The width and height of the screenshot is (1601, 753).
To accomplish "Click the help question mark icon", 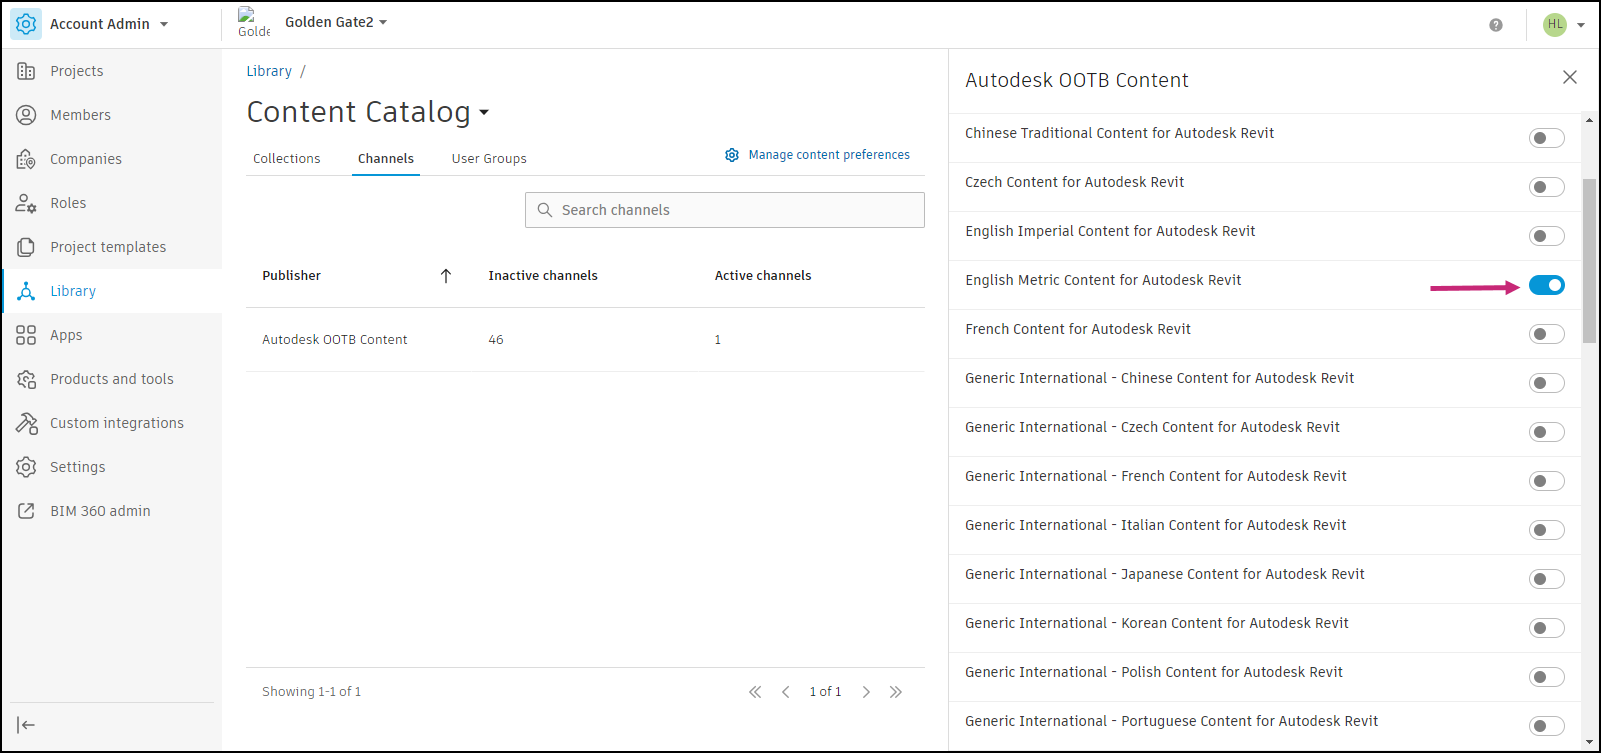I will (1495, 25).
